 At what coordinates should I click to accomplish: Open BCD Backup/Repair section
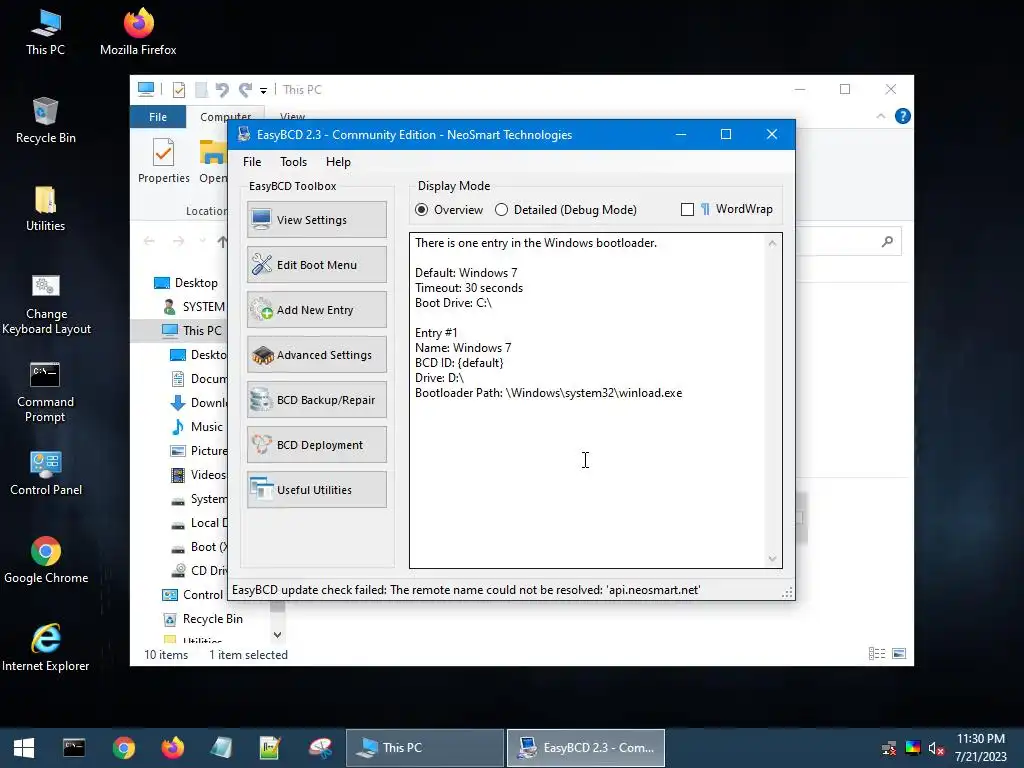317,400
